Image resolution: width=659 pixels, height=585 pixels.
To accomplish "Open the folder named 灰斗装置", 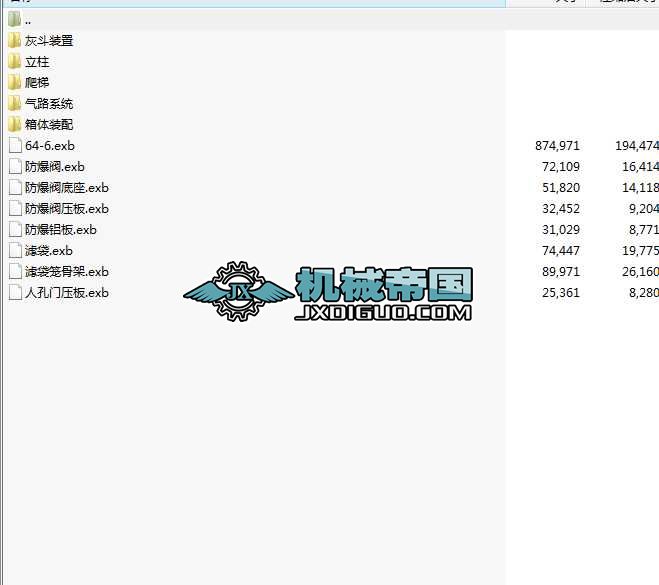I will 49,41.
